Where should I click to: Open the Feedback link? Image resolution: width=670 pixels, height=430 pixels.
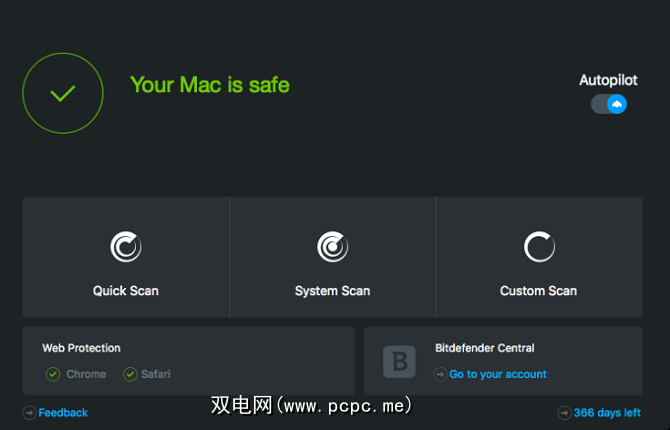(x=63, y=412)
